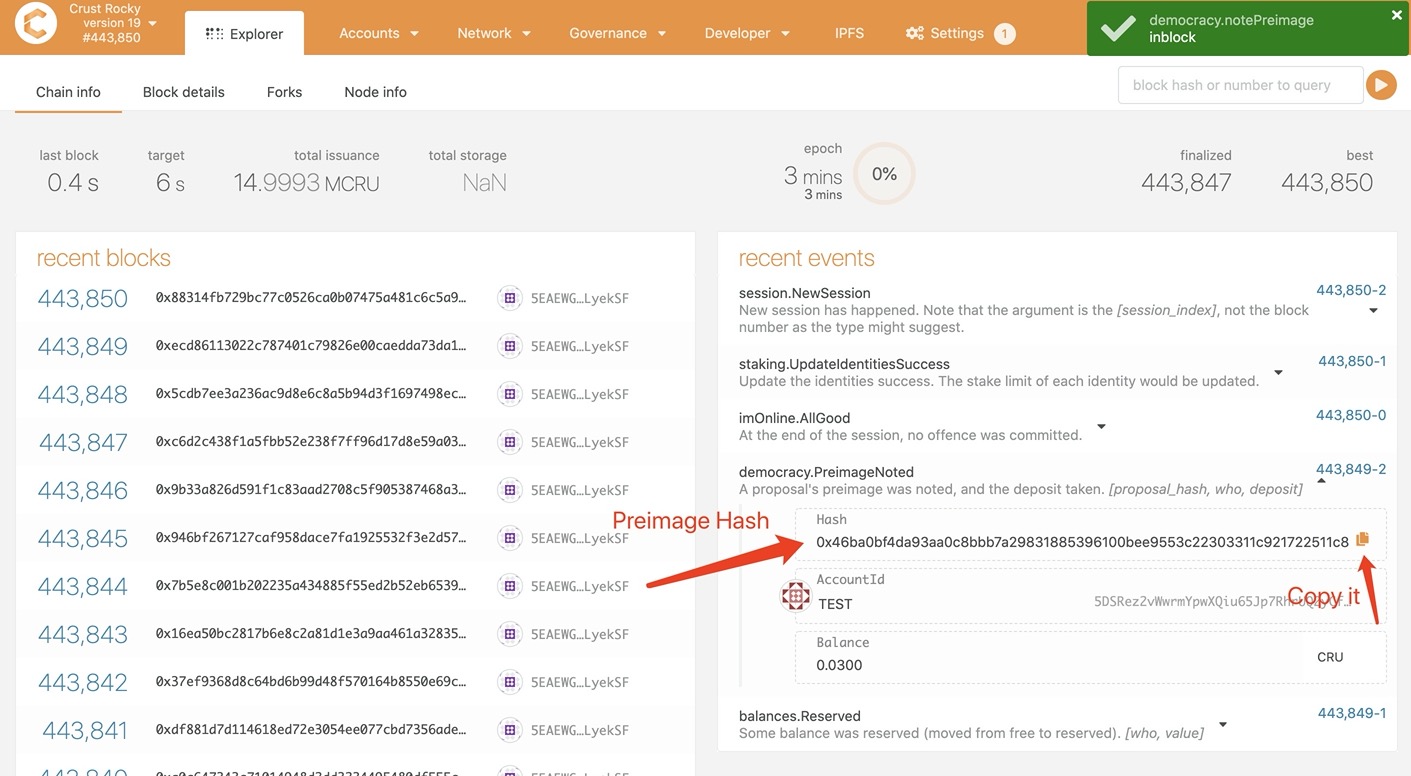Click the TEST account name

[x=835, y=604]
